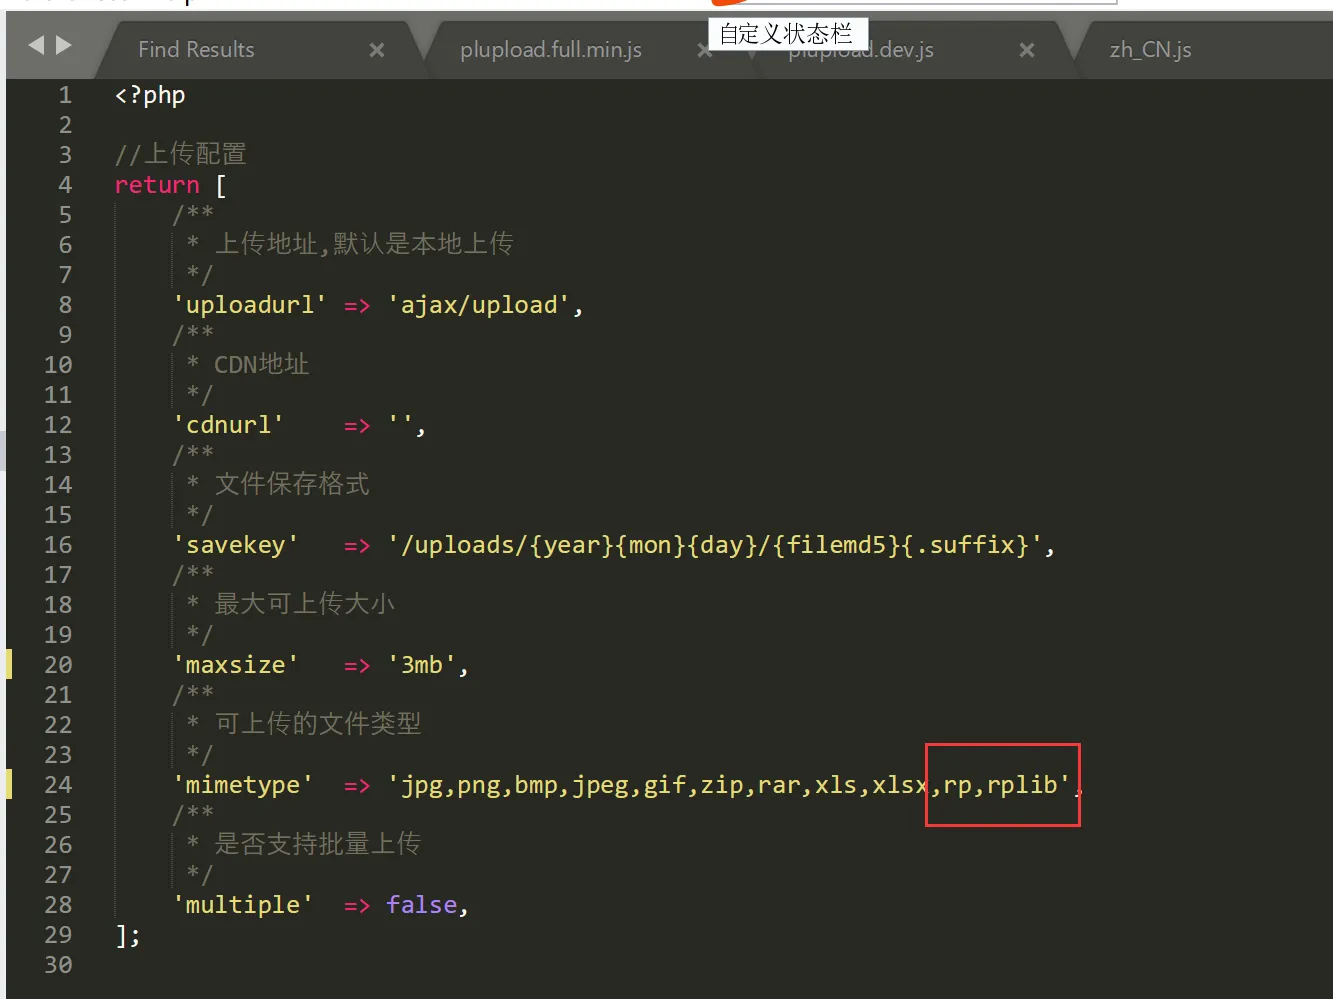The image size is (1333, 999).
Task: Click the false value on line 28
Action: point(422,904)
